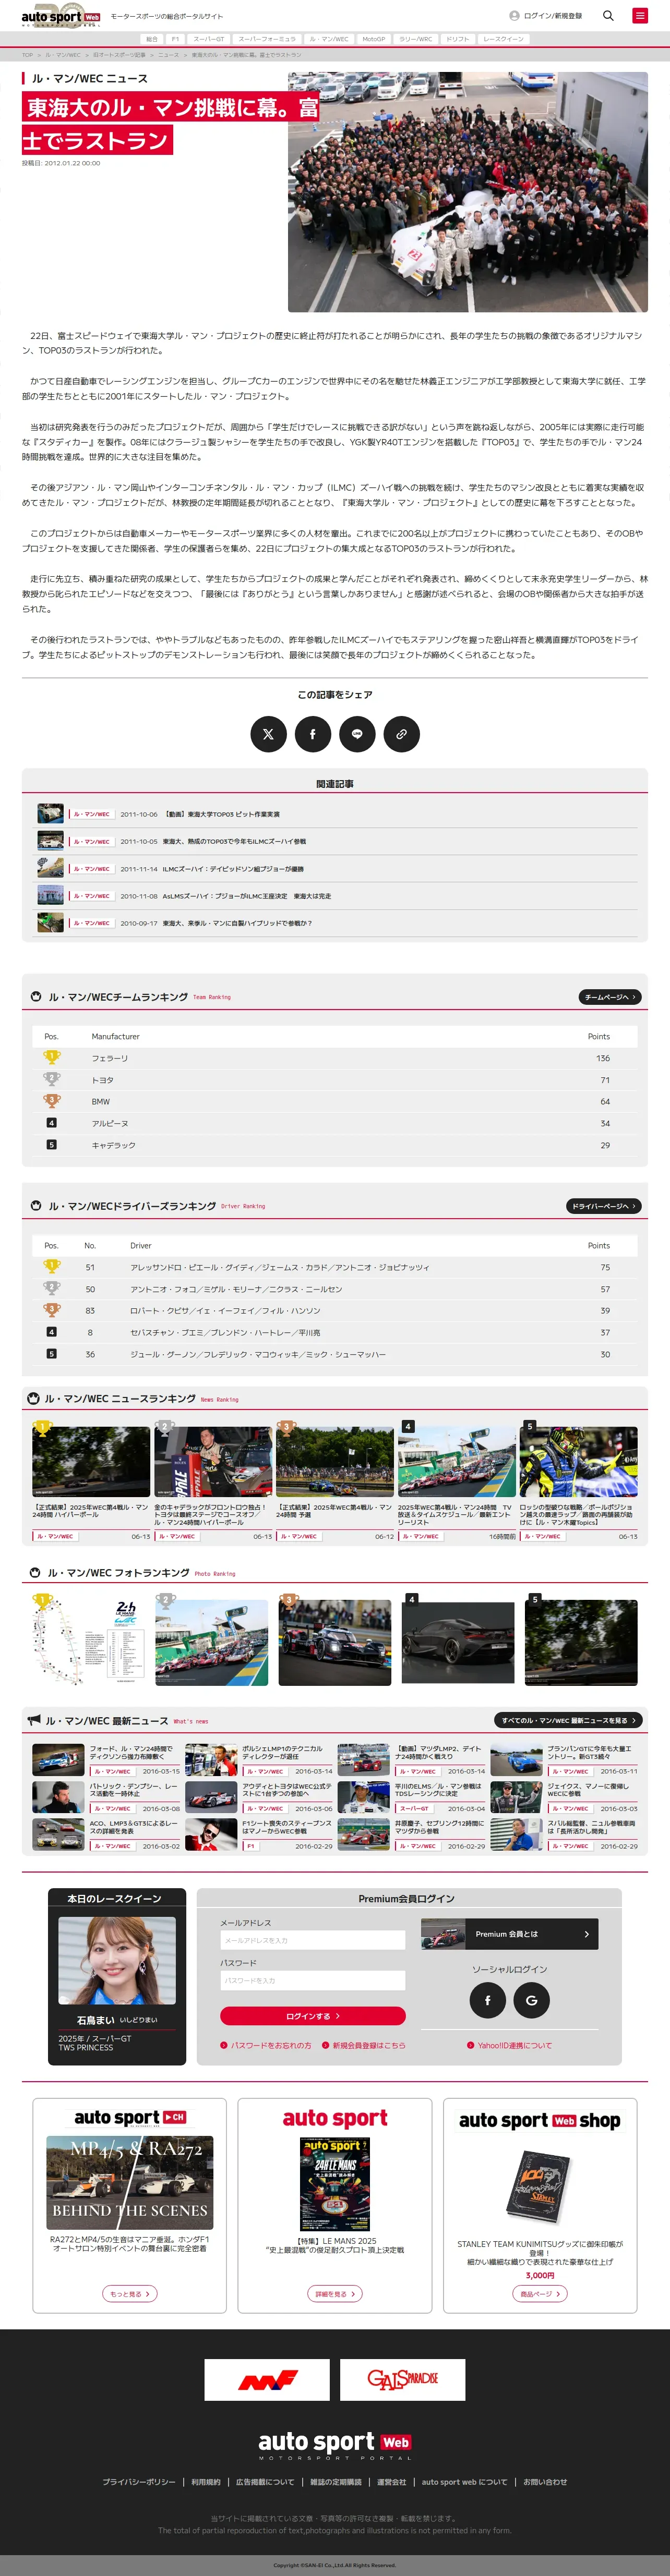Log in with Facebook social icon
The width and height of the screenshot is (670, 2576).
(488, 2000)
